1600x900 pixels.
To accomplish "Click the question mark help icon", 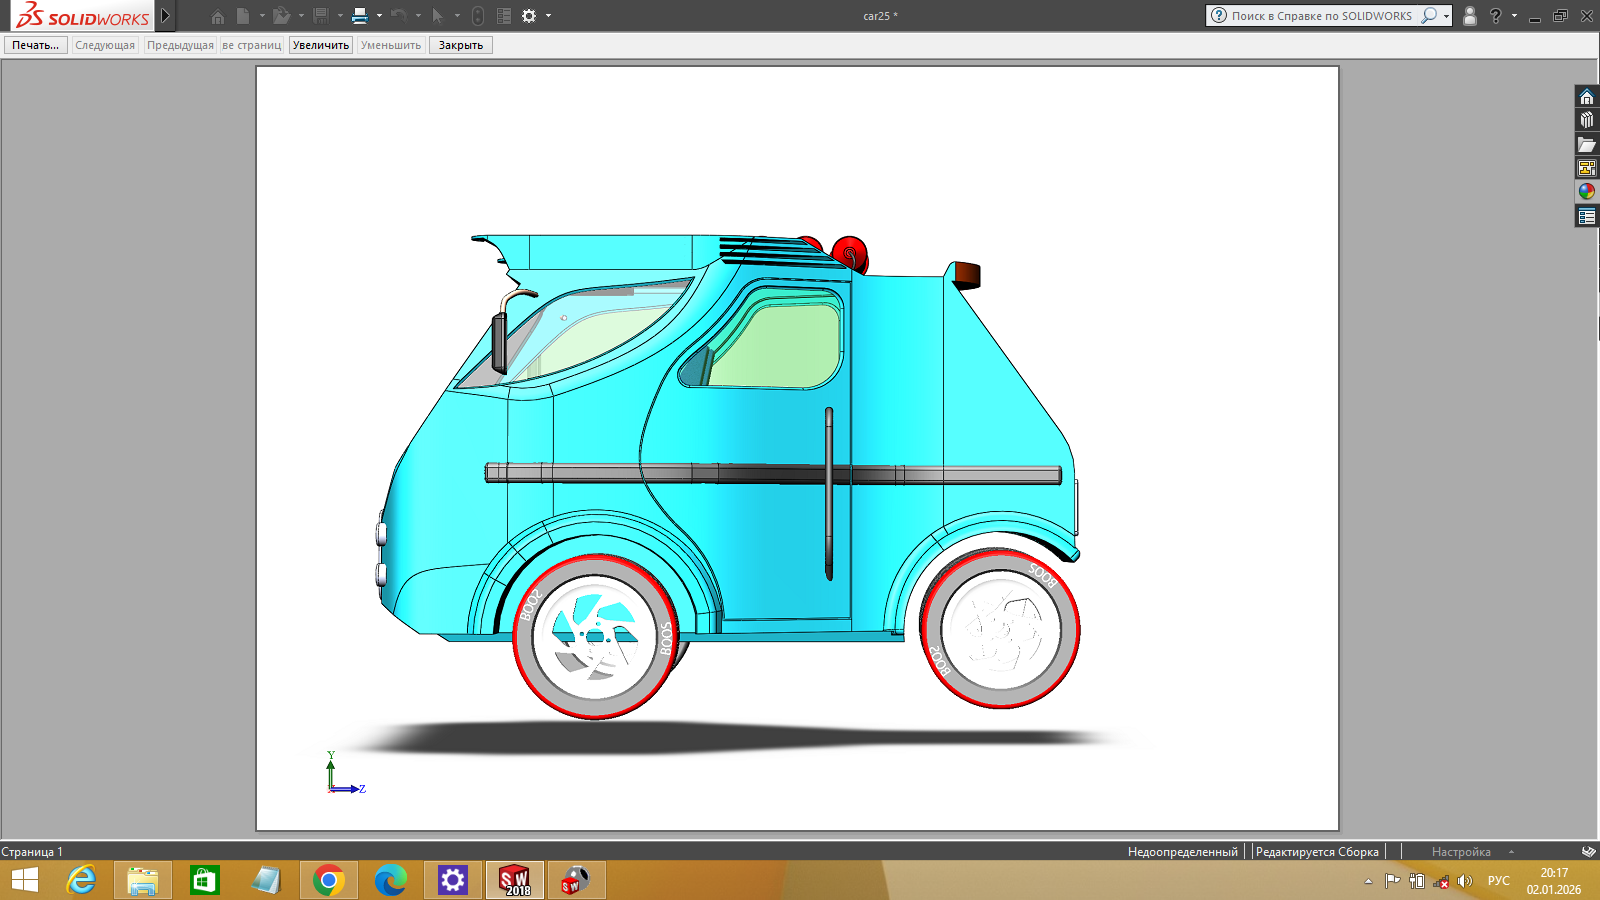I will [x=1496, y=16].
